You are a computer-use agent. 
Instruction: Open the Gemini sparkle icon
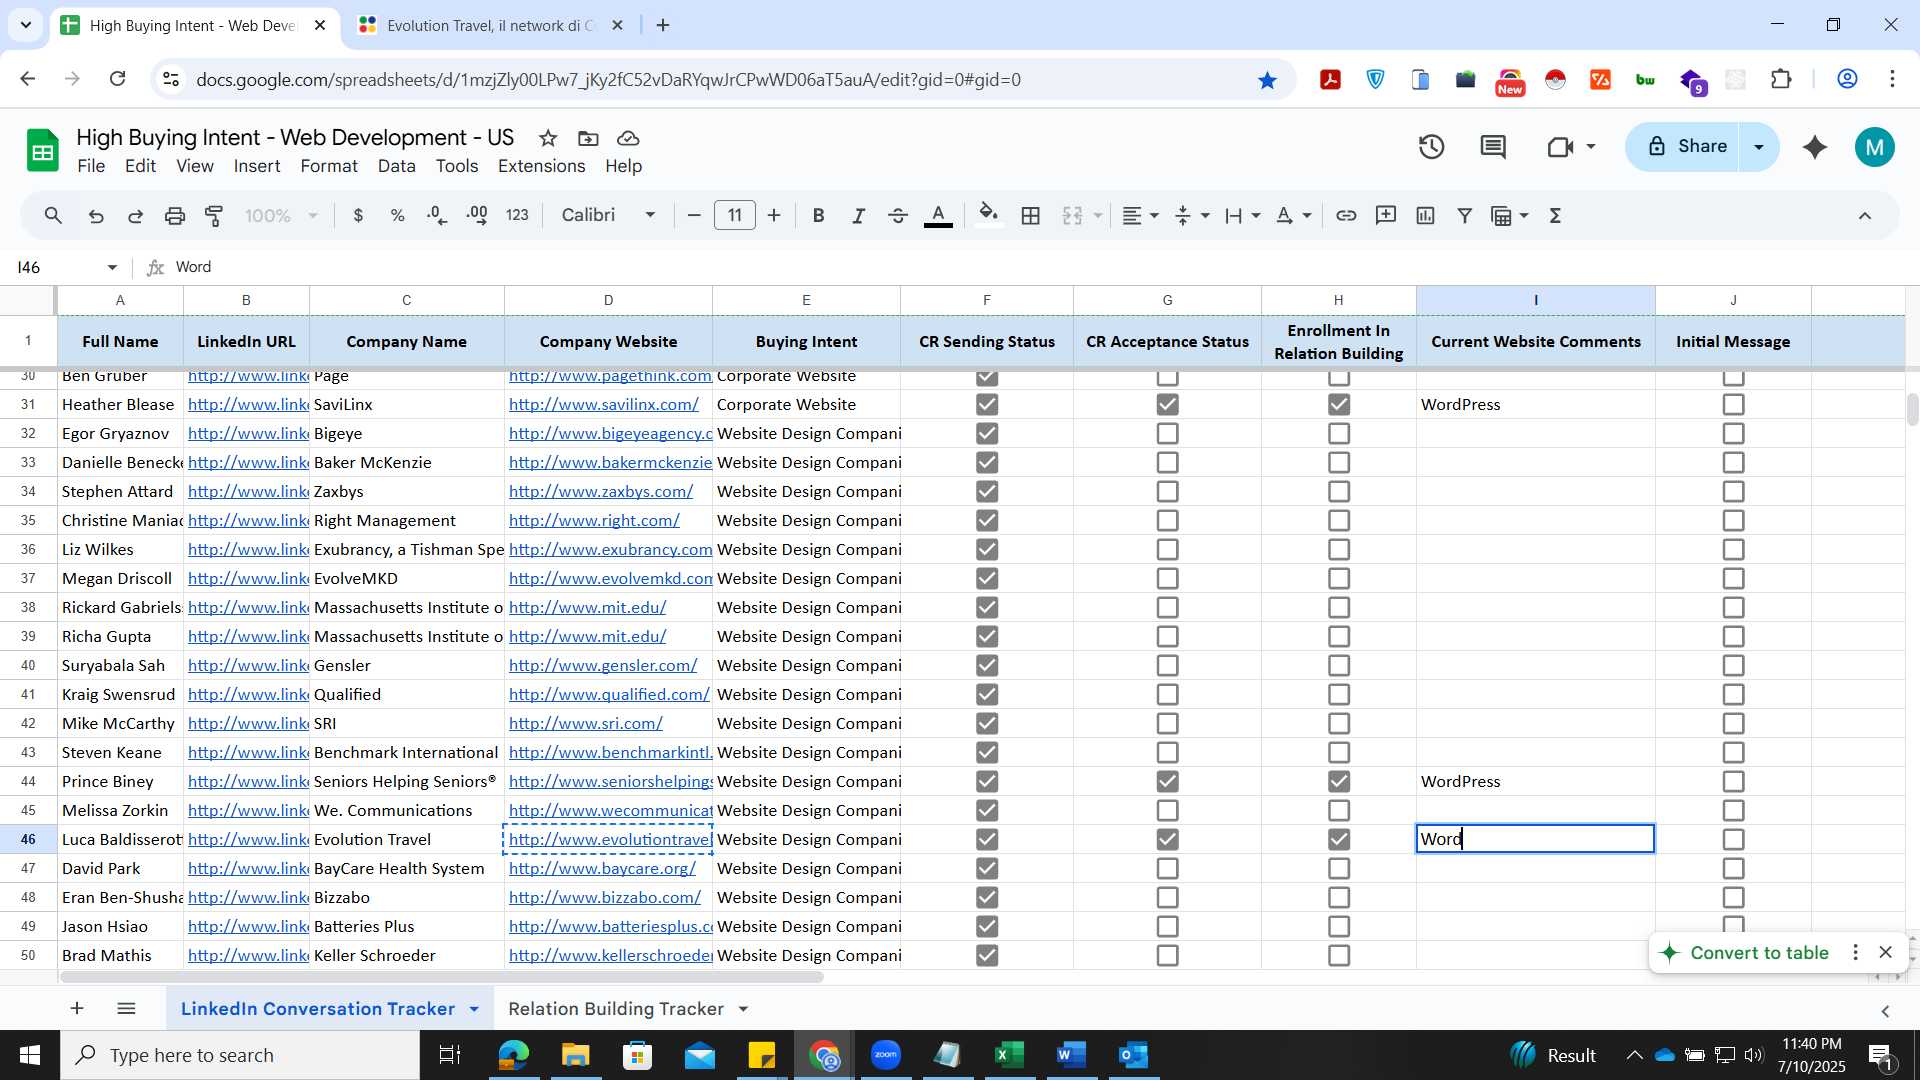click(x=1815, y=148)
